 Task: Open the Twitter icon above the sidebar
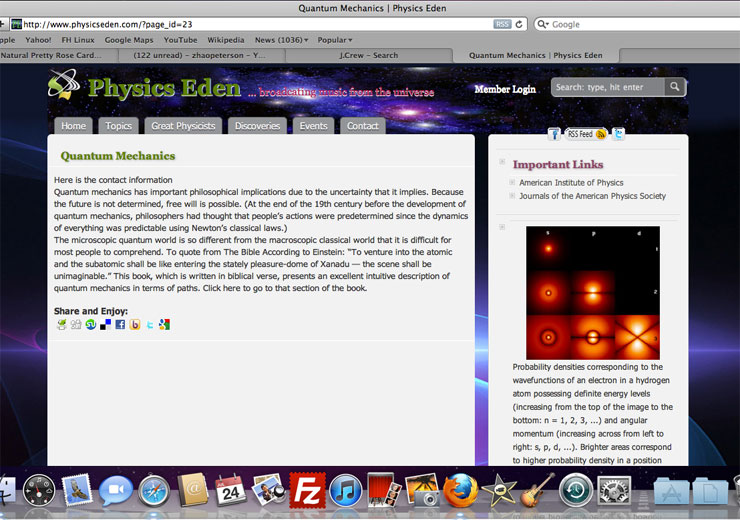(618, 134)
